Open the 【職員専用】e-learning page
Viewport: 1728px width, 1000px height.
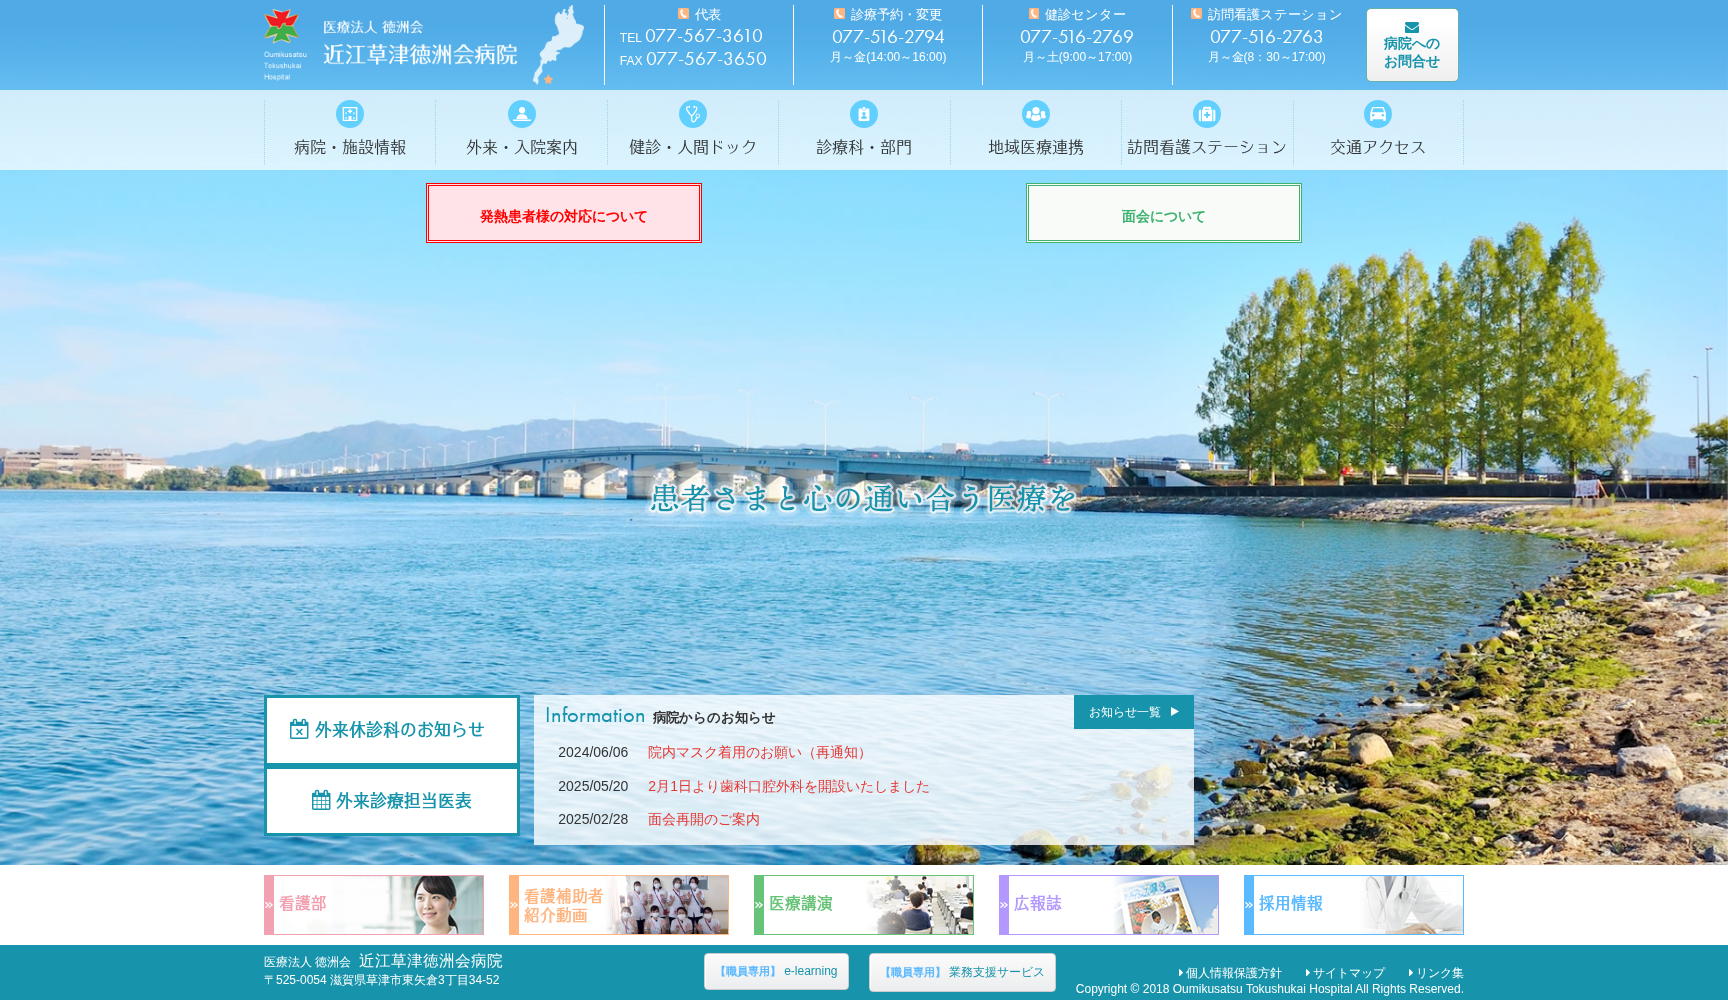(x=776, y=971)
